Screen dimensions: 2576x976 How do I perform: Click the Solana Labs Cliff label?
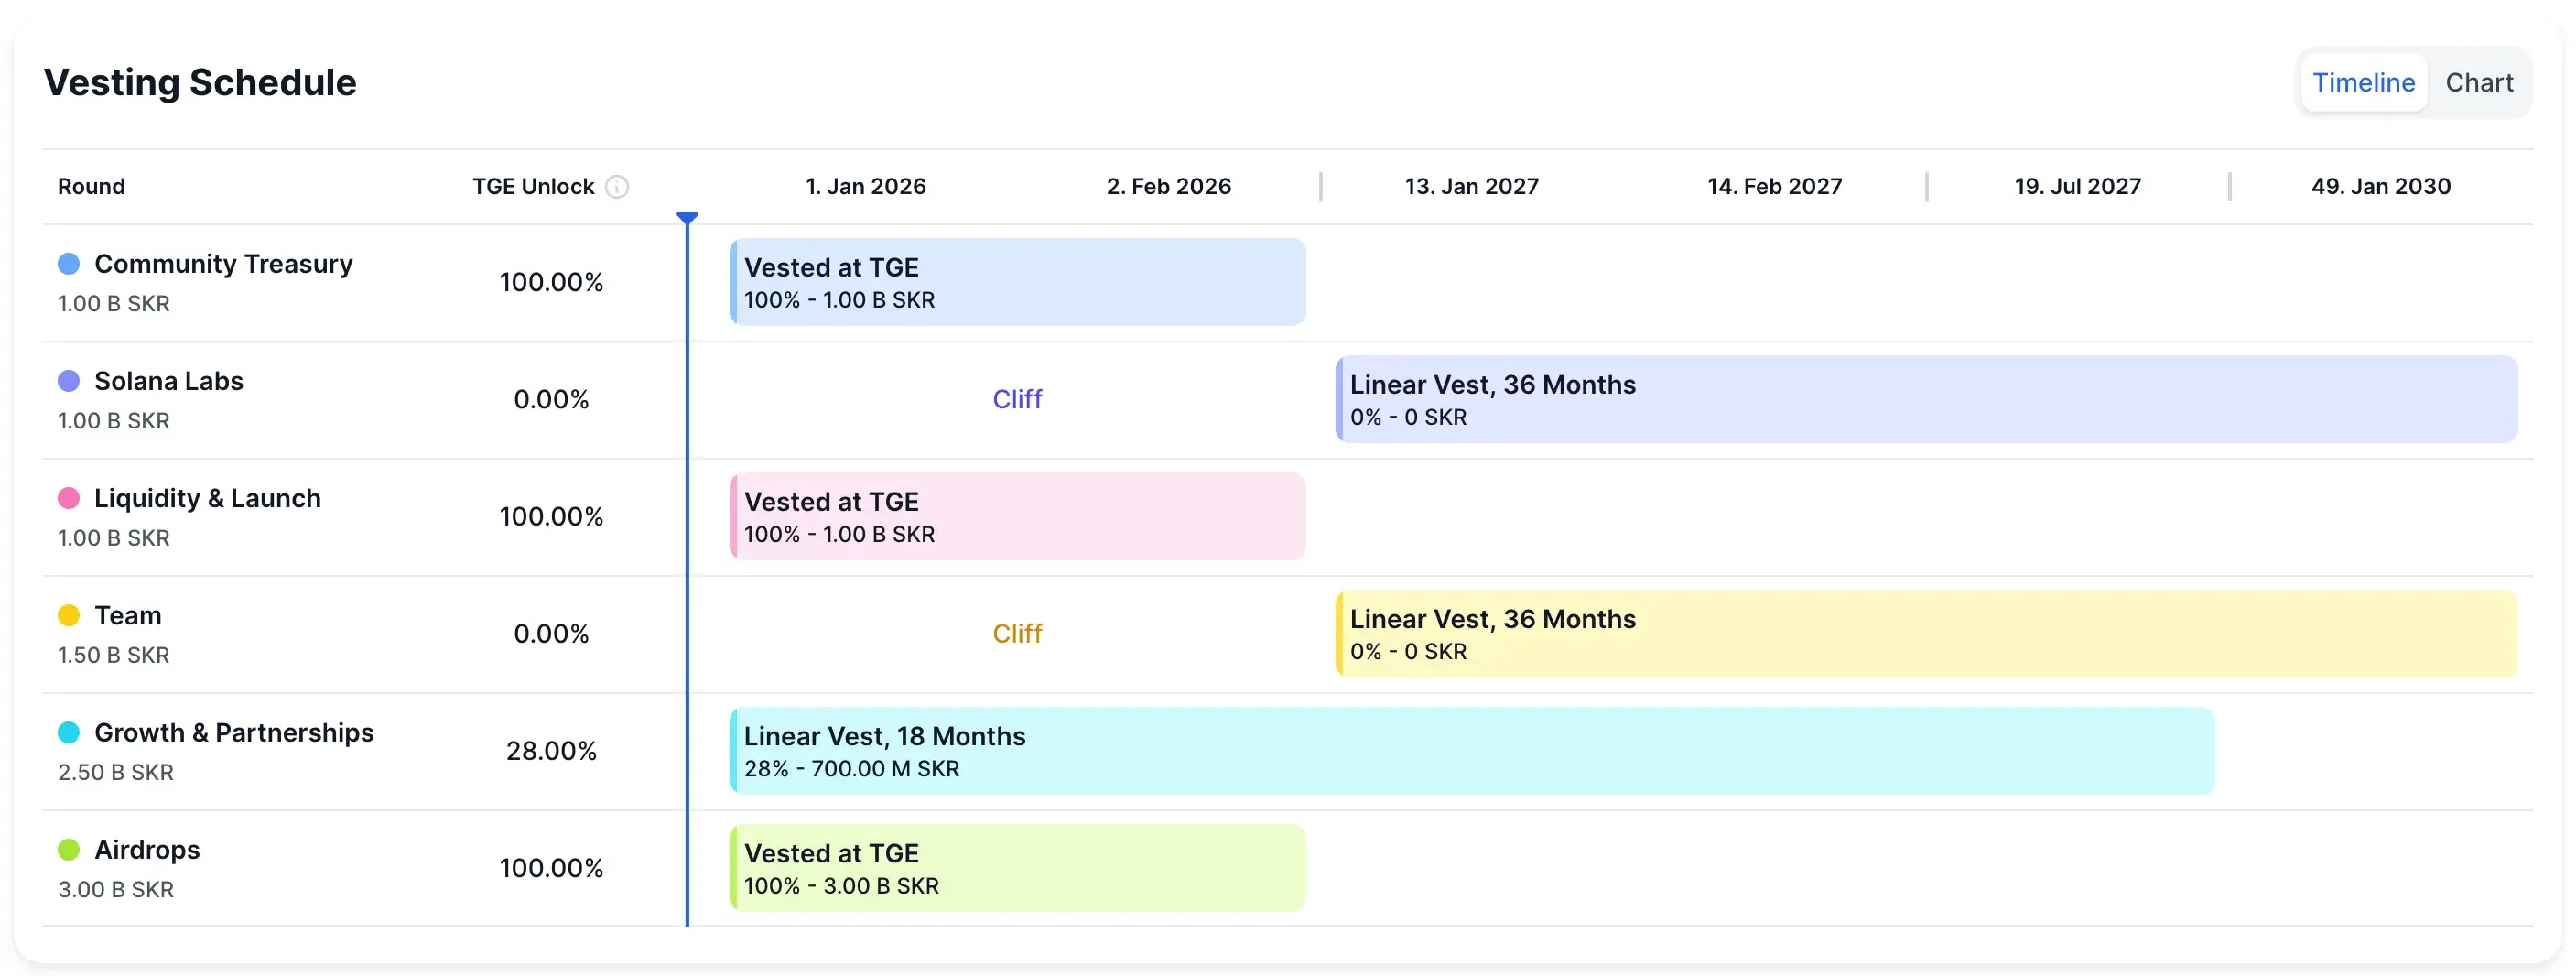click(x=1017, y=399)
